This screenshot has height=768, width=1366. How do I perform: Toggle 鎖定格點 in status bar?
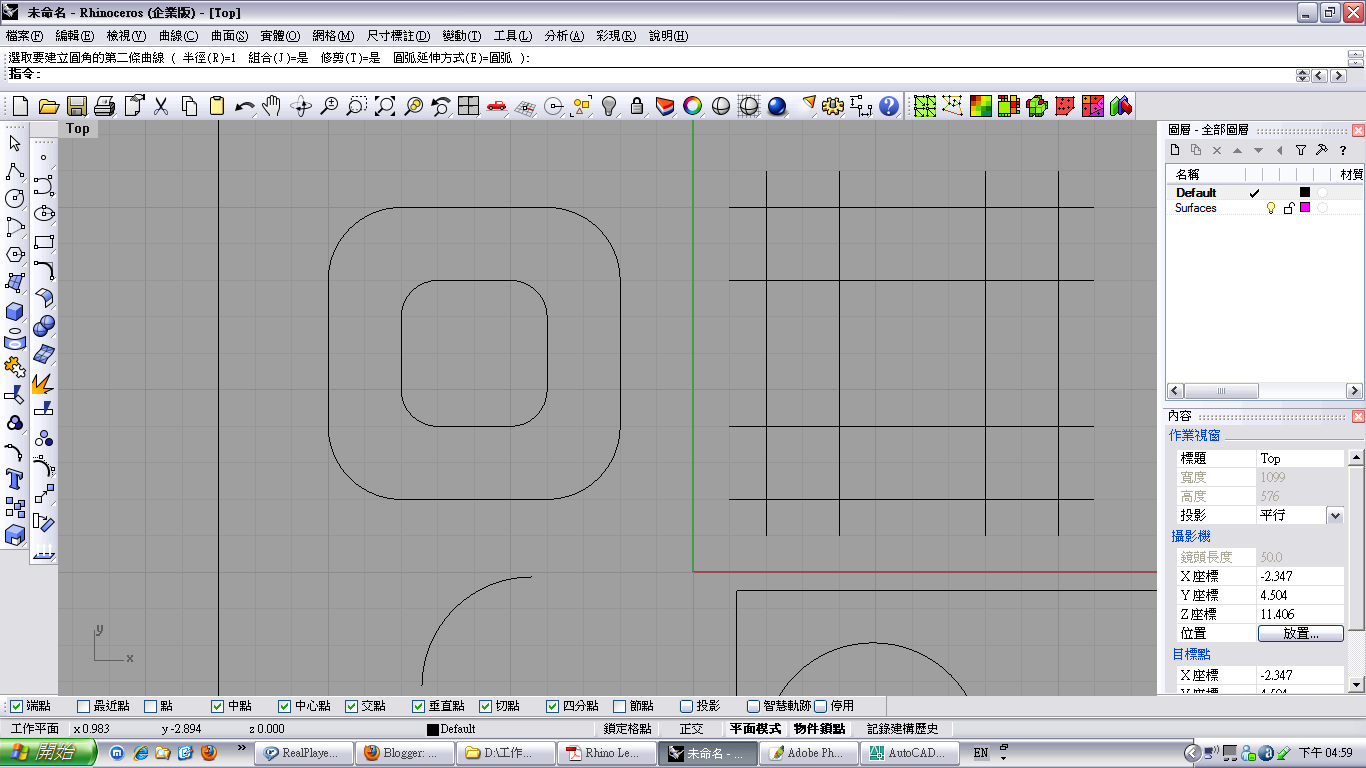pos(628,730)
